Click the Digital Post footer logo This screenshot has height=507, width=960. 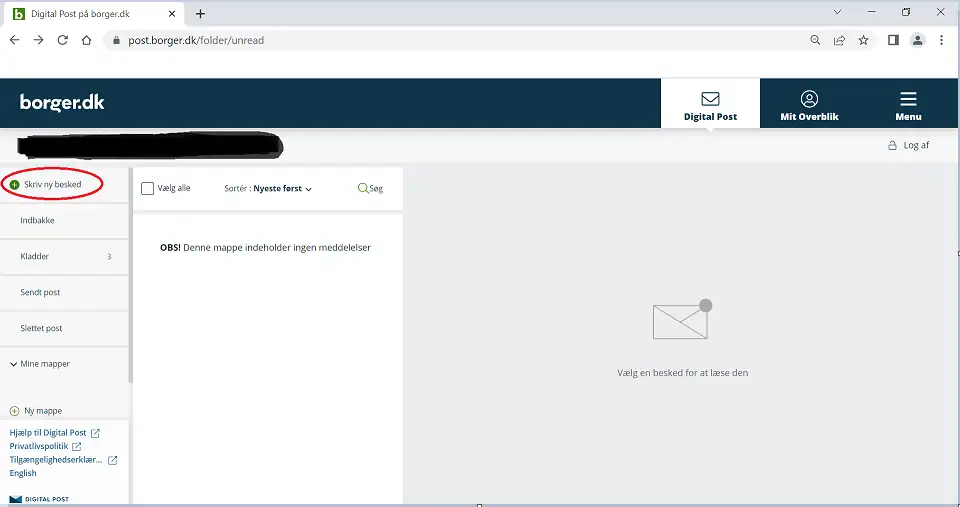pyautogui.click(x=39, y=500)
